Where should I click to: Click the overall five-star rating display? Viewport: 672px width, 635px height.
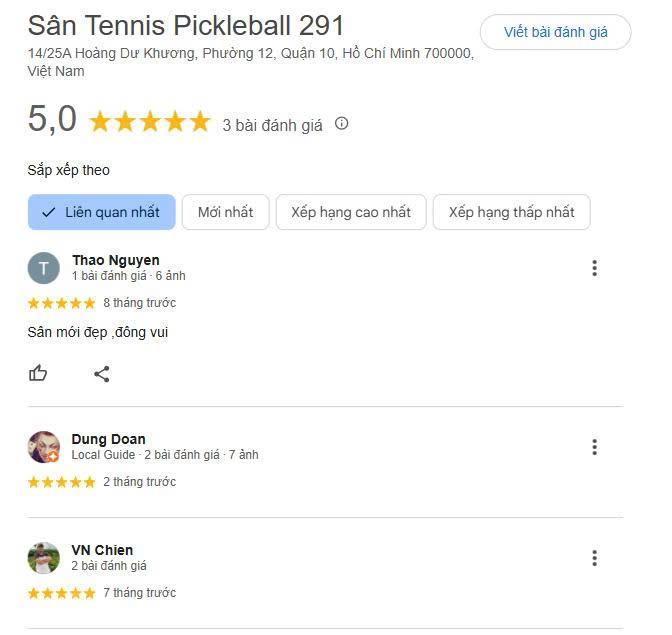[x=150, y=122]
